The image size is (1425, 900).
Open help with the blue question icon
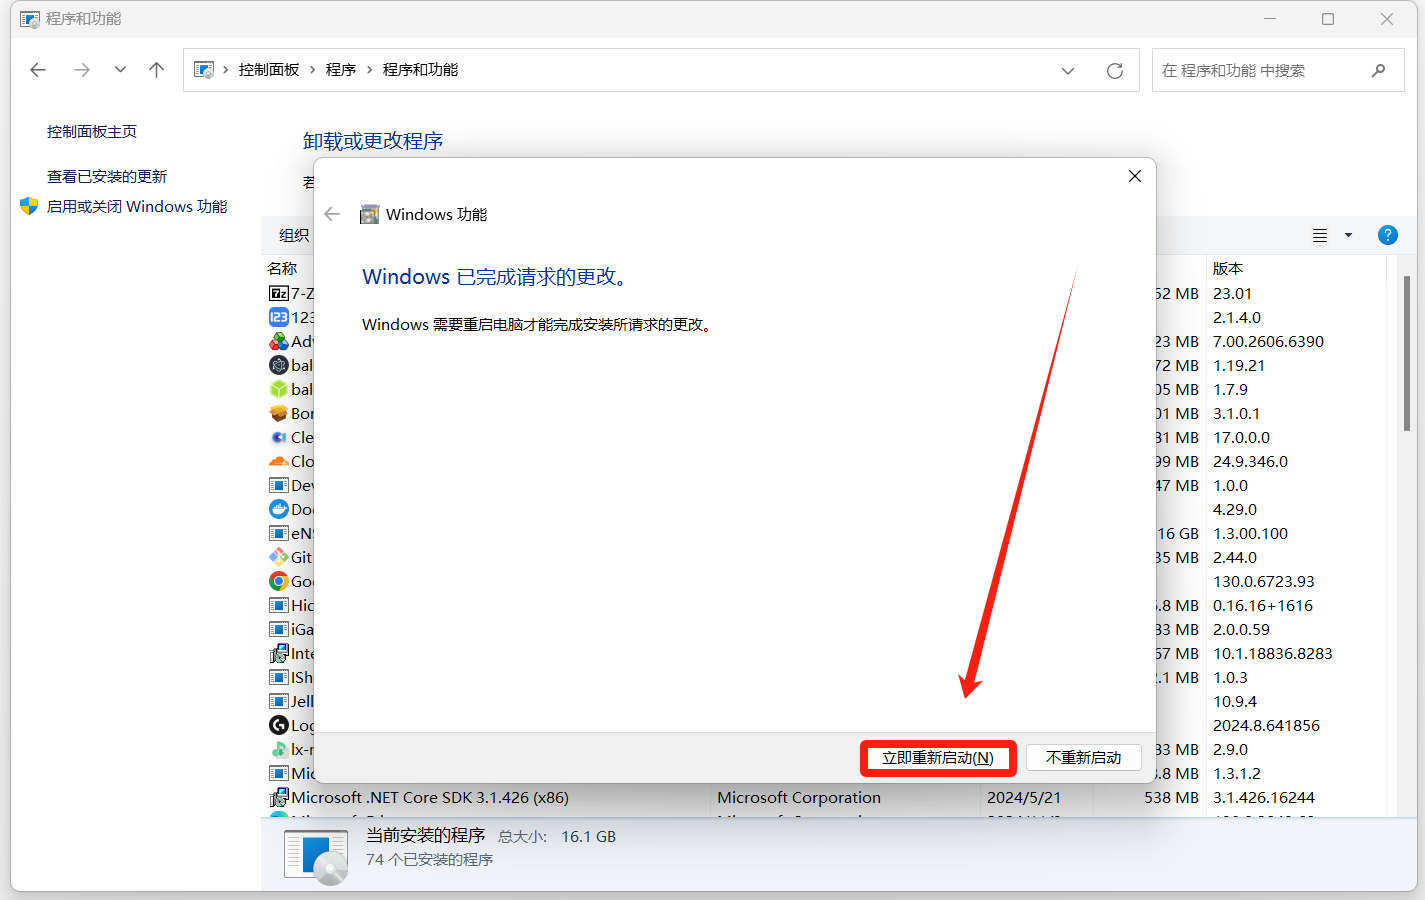click(1387, 235)
